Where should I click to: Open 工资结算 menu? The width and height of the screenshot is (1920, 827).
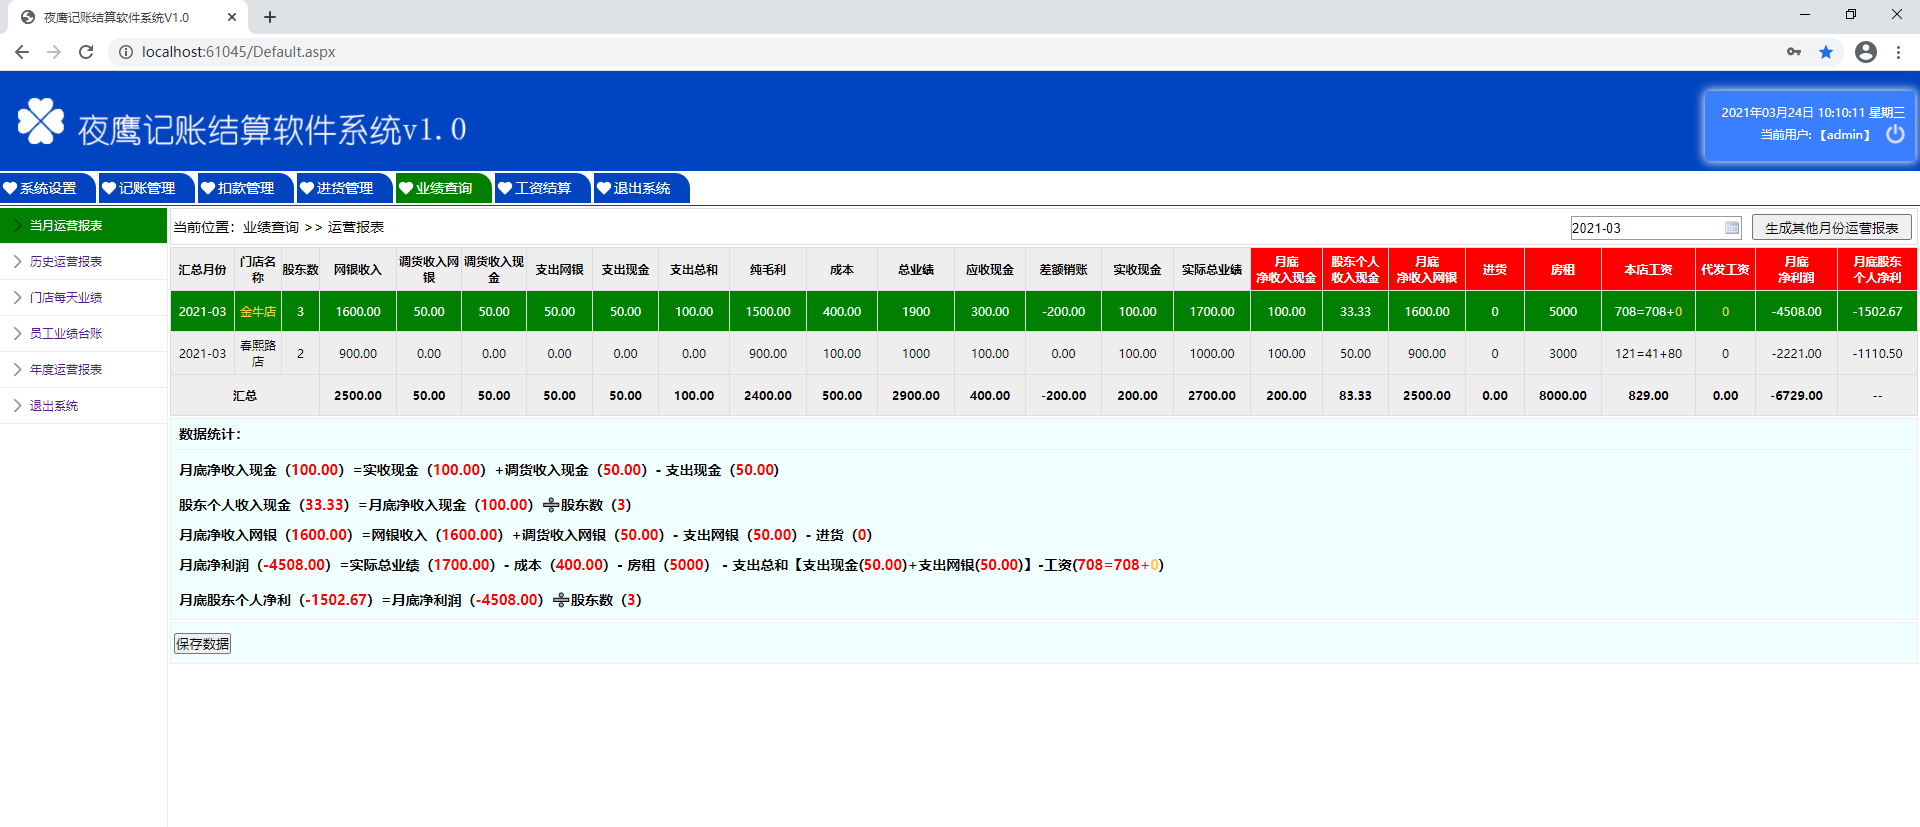pos(542,188)
